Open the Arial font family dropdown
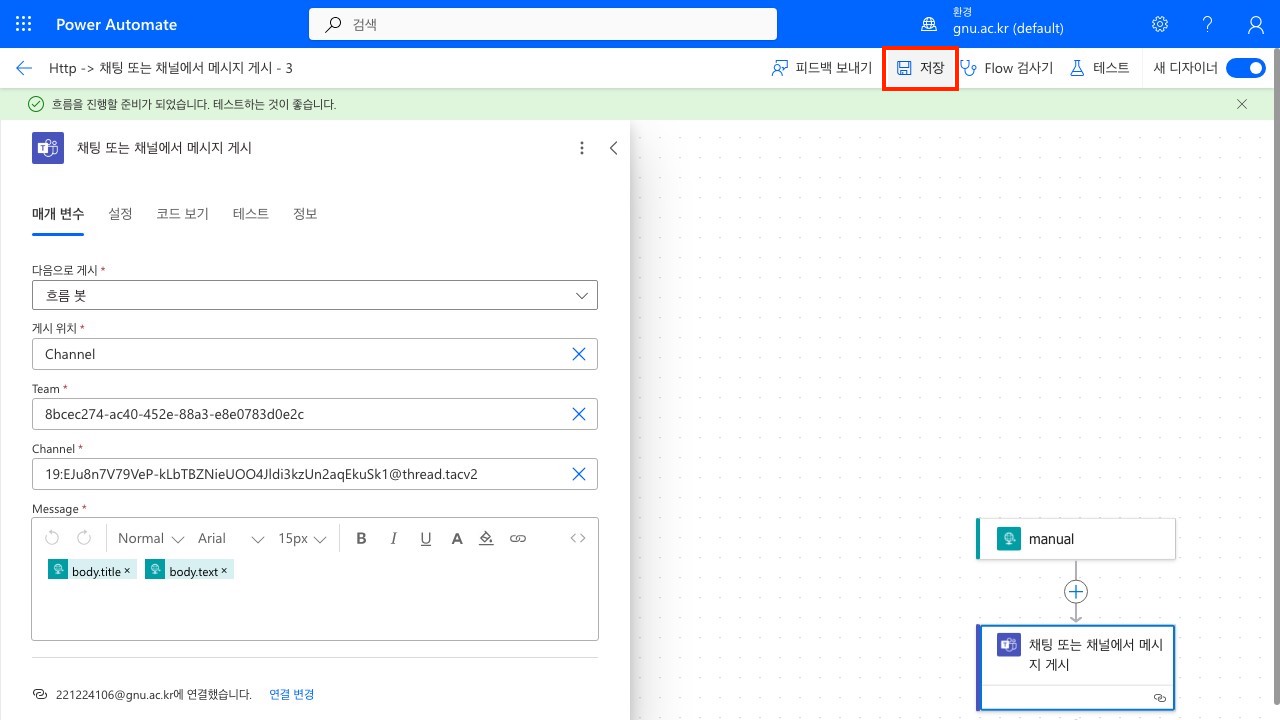This screenshot has width=1280, height=720. coord(230,538)
